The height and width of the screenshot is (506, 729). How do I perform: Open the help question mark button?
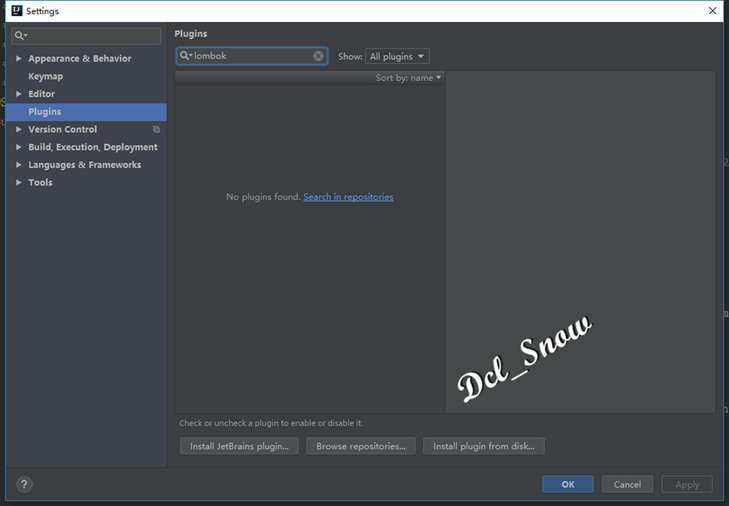coord(24,484)
